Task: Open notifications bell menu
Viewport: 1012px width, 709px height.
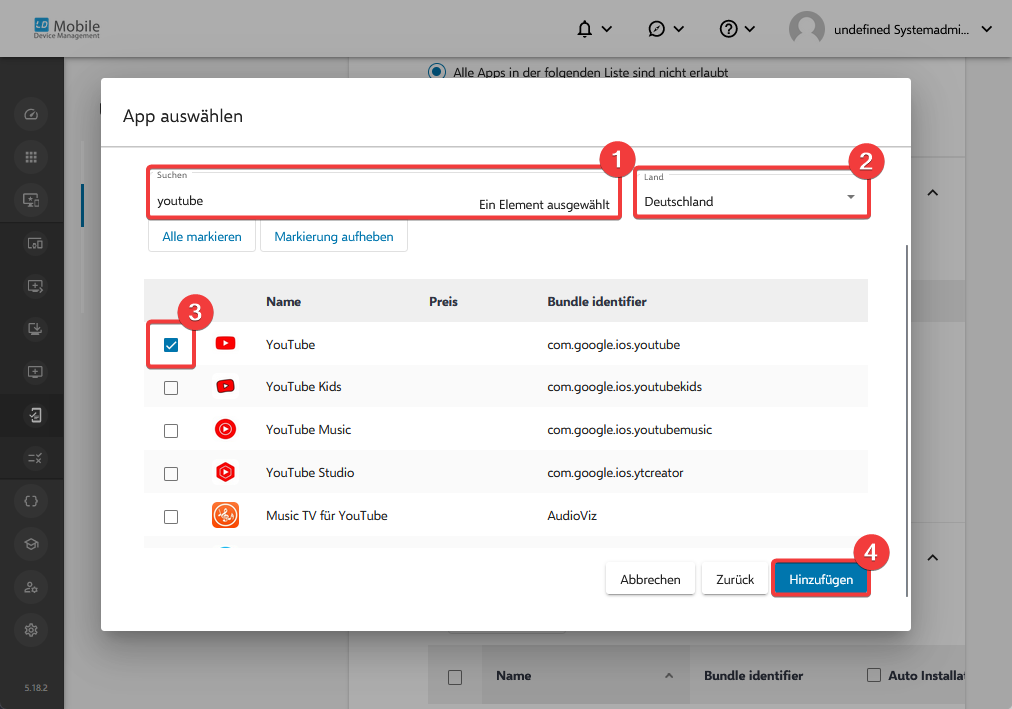Action: pos(594,29)
